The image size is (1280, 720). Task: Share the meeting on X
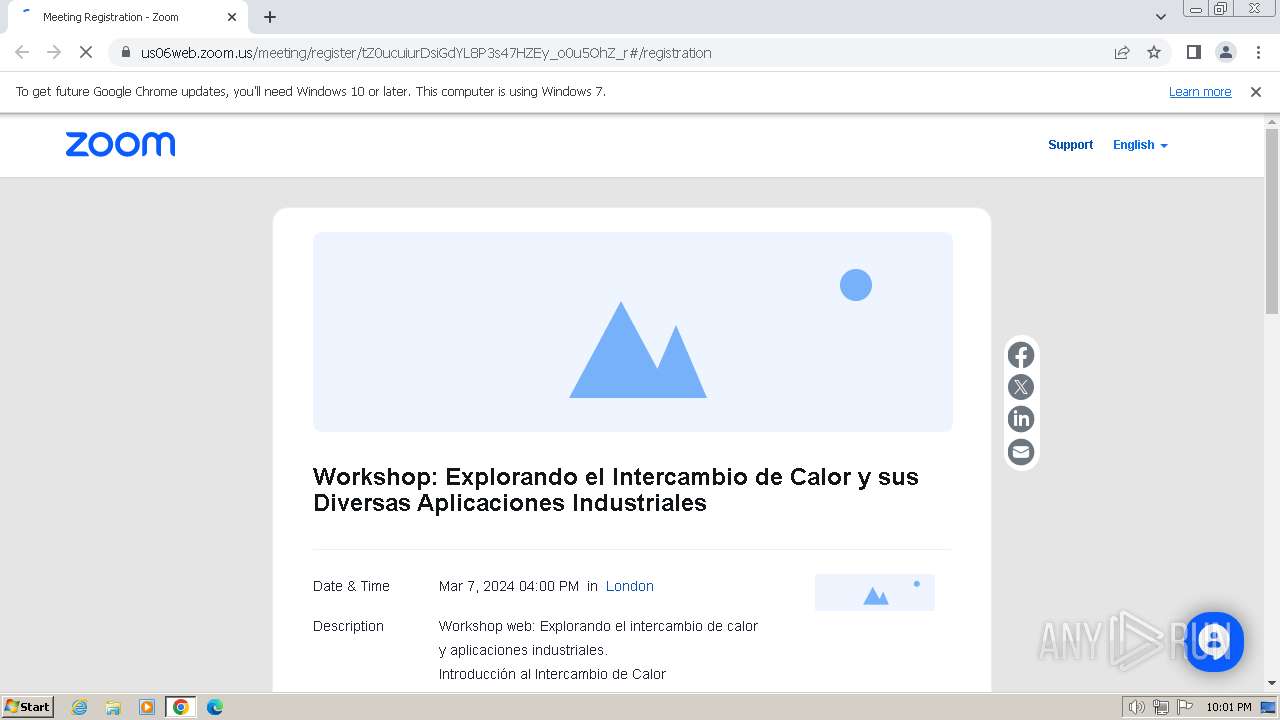click(1021, 387)
